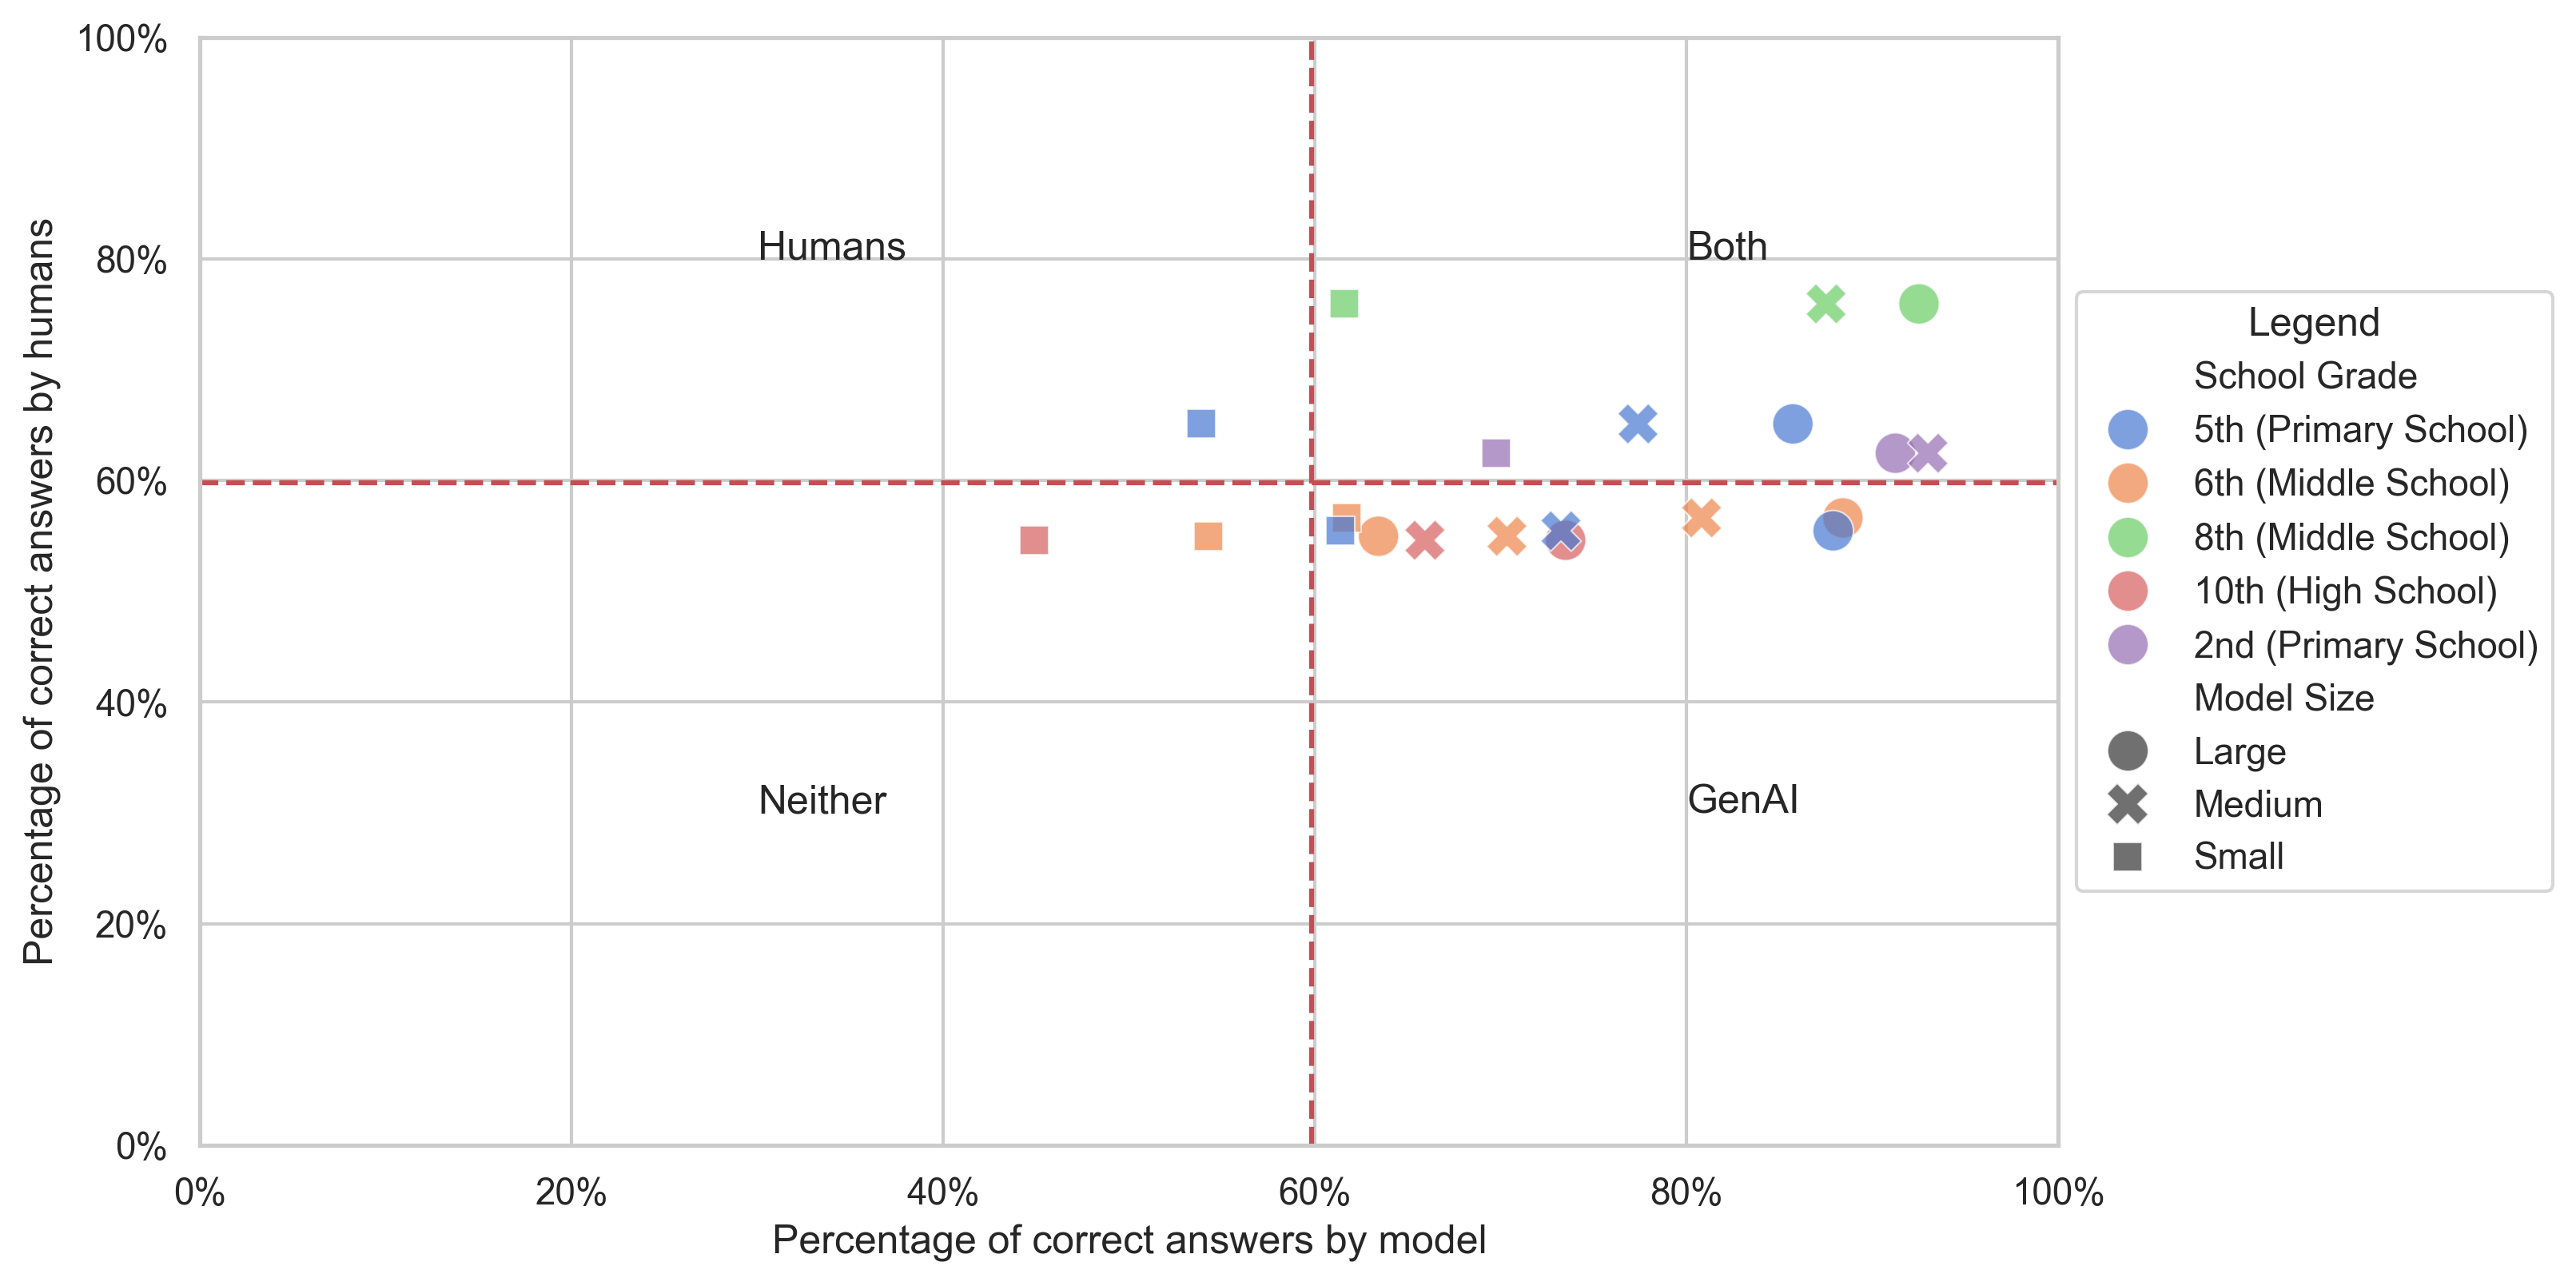Click the "Humans" quadrant label
The image size is (2576, 1286).
(831, 247)
